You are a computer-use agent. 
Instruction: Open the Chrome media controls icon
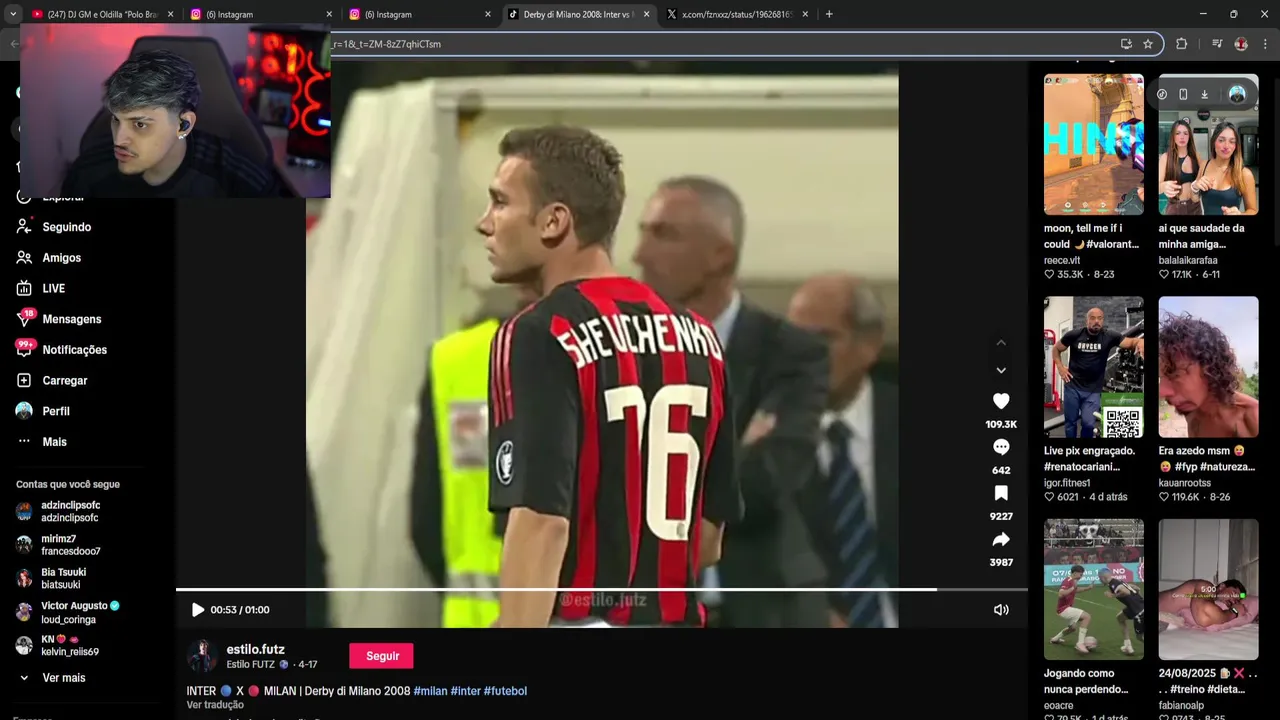[1217, 44]
